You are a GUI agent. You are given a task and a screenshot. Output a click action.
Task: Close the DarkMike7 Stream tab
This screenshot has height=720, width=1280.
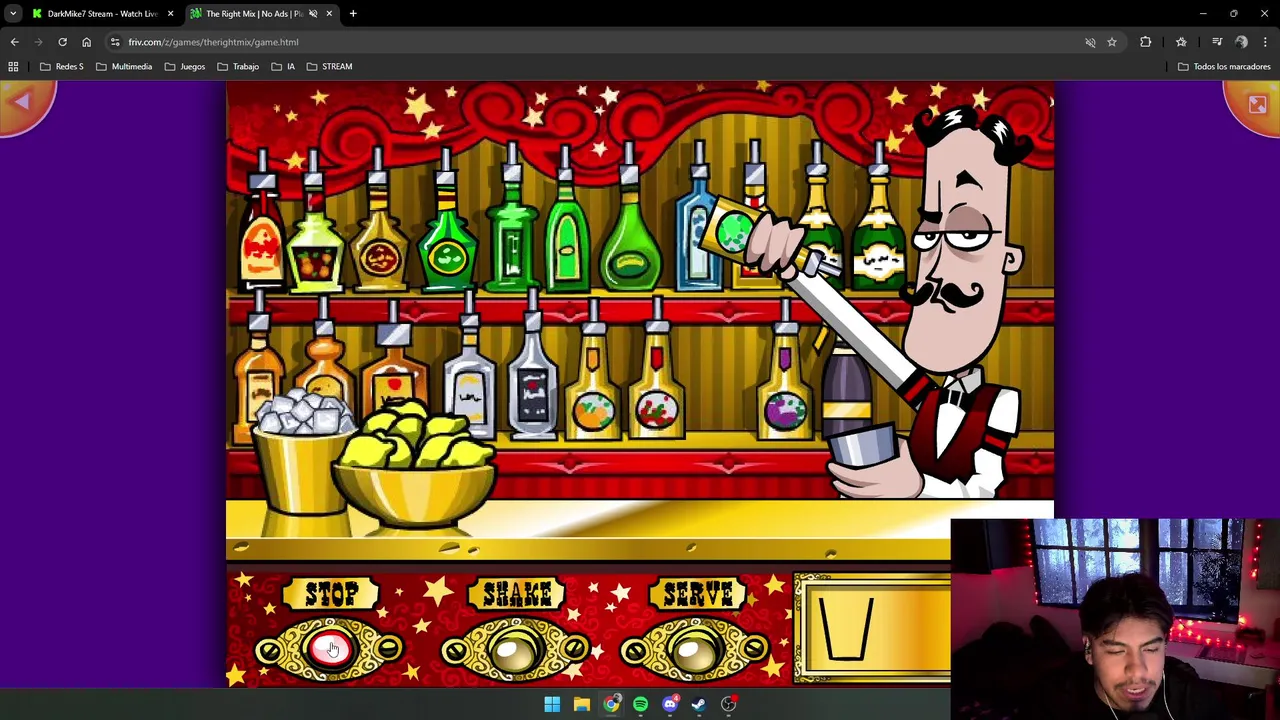click(170, 14)
